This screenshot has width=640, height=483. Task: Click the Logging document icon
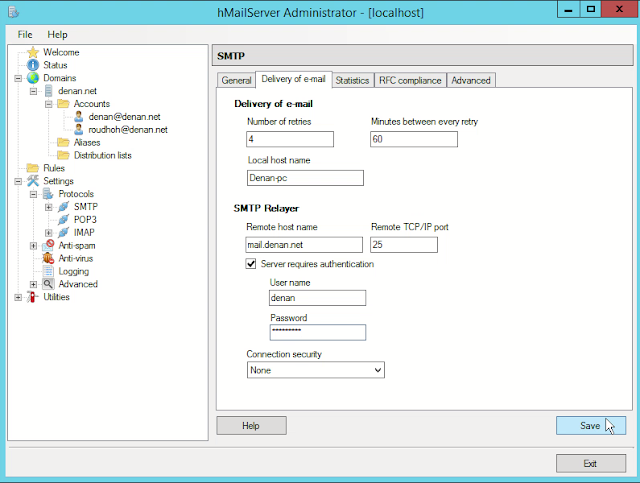(48, 271)
